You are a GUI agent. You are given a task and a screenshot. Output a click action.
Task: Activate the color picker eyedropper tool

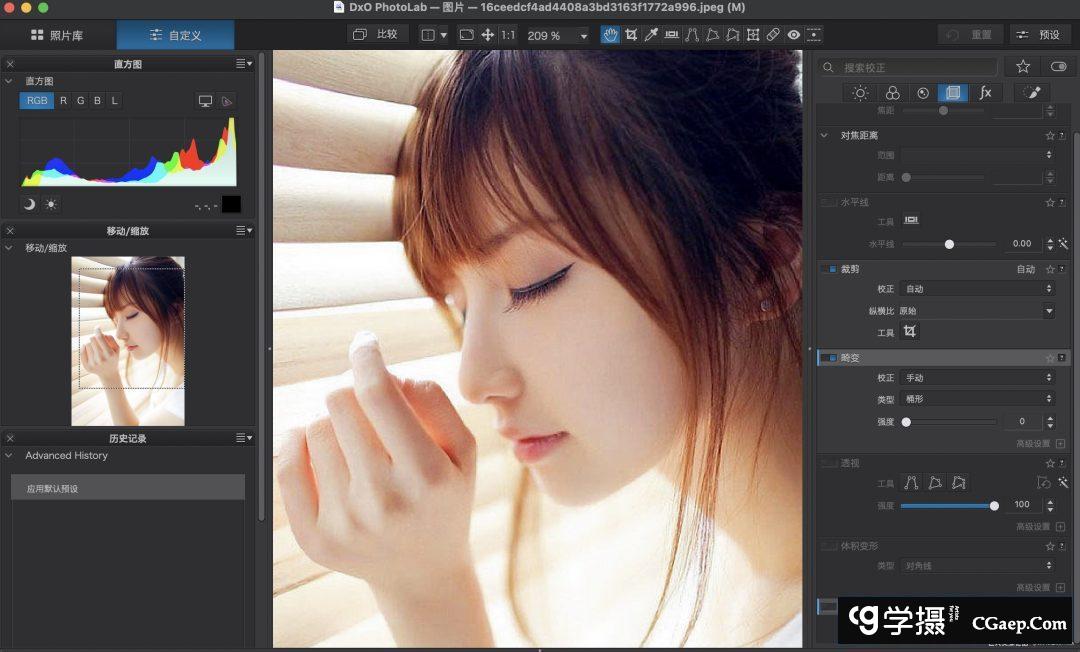pos(652,34)
